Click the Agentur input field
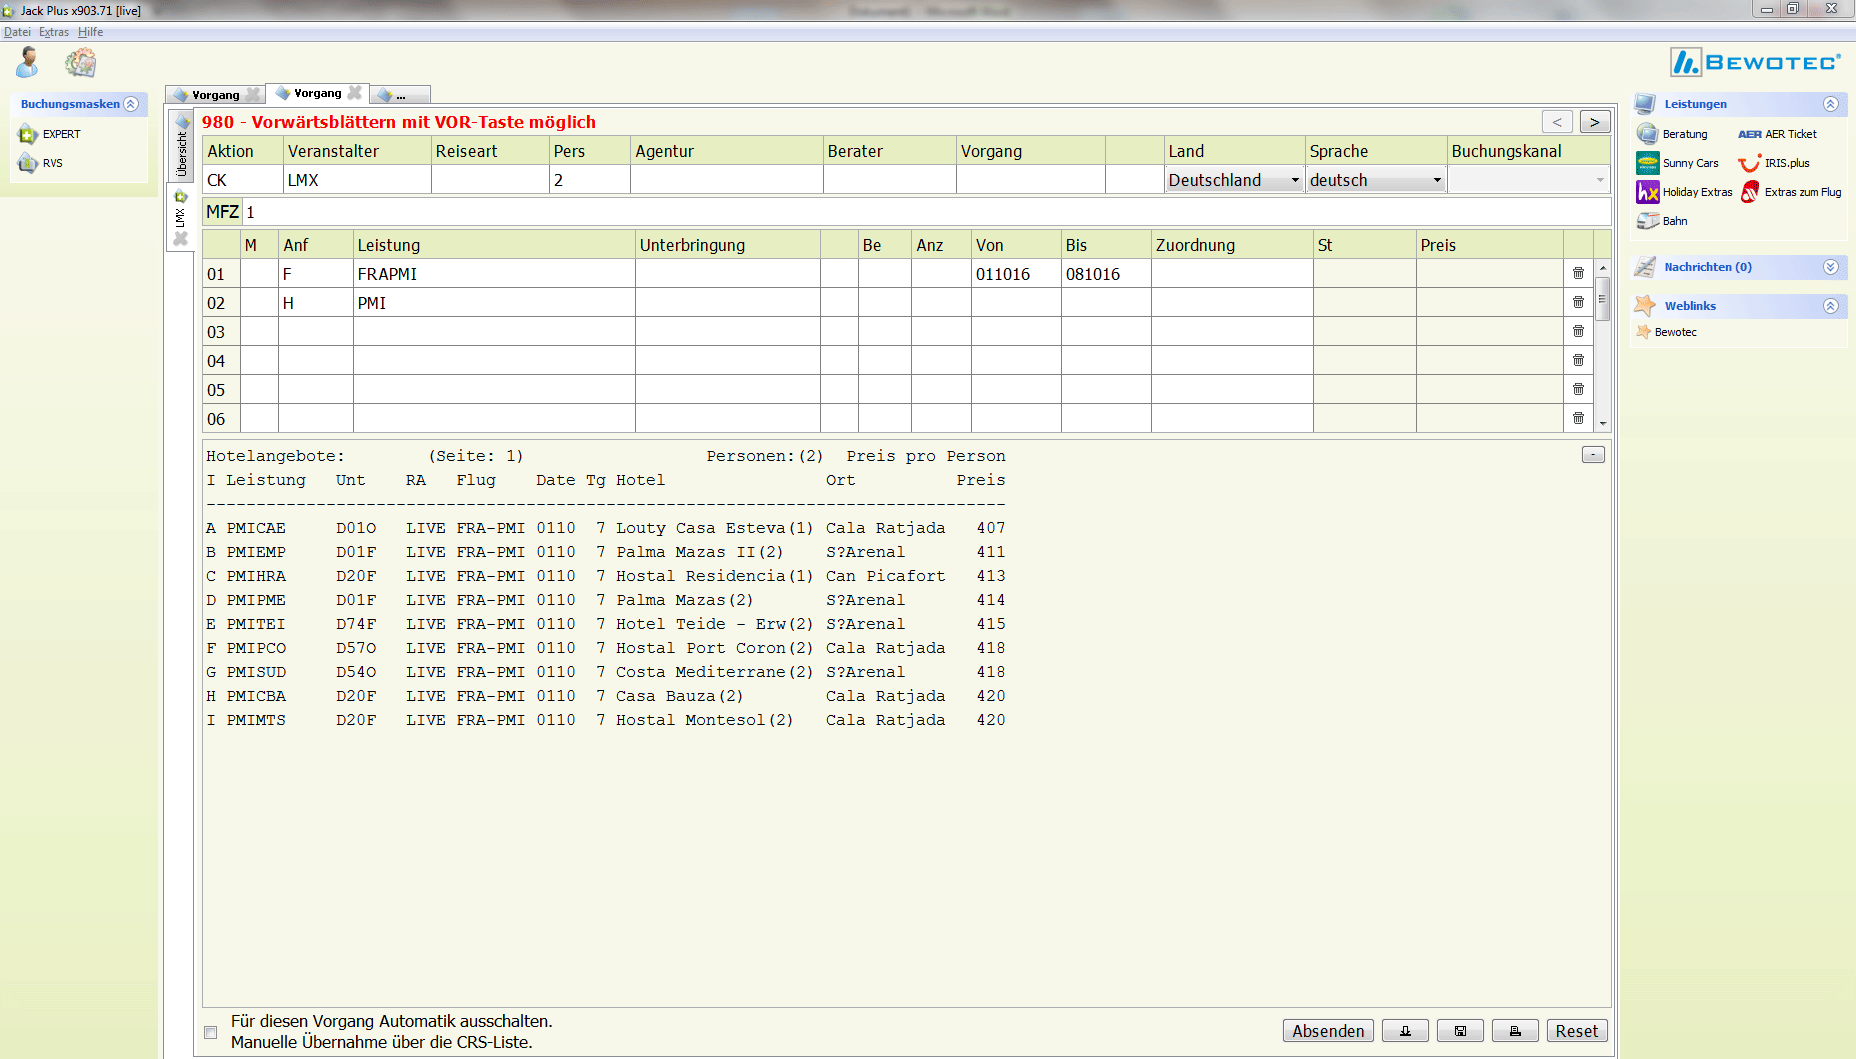Image resolution: width=1856 pixels, height=1059 pixels. [x=727, y=180]
